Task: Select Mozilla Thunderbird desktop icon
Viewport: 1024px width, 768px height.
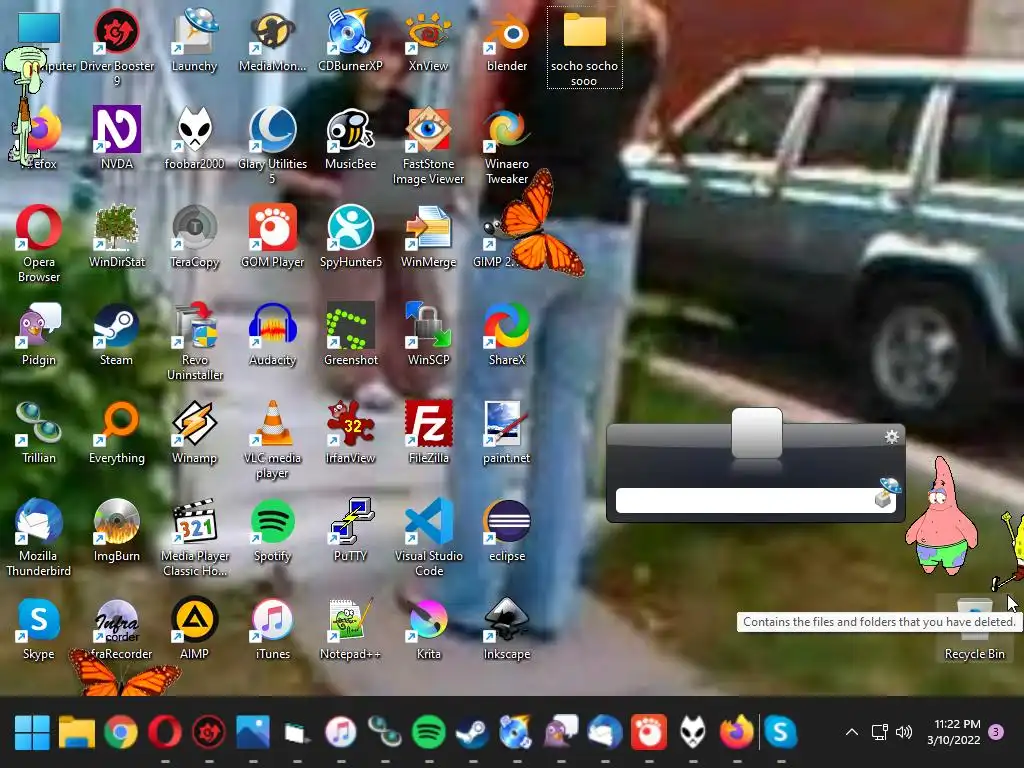Action: click(39, 537)
